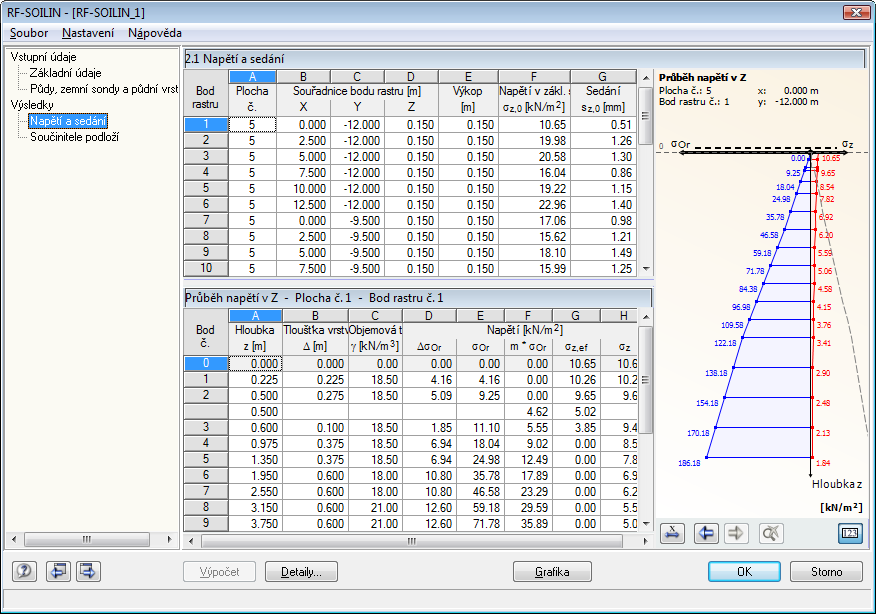The image size is (876, 614).
Task: Click navigator panel scrollbar right arrow
Action: point(169,540)
